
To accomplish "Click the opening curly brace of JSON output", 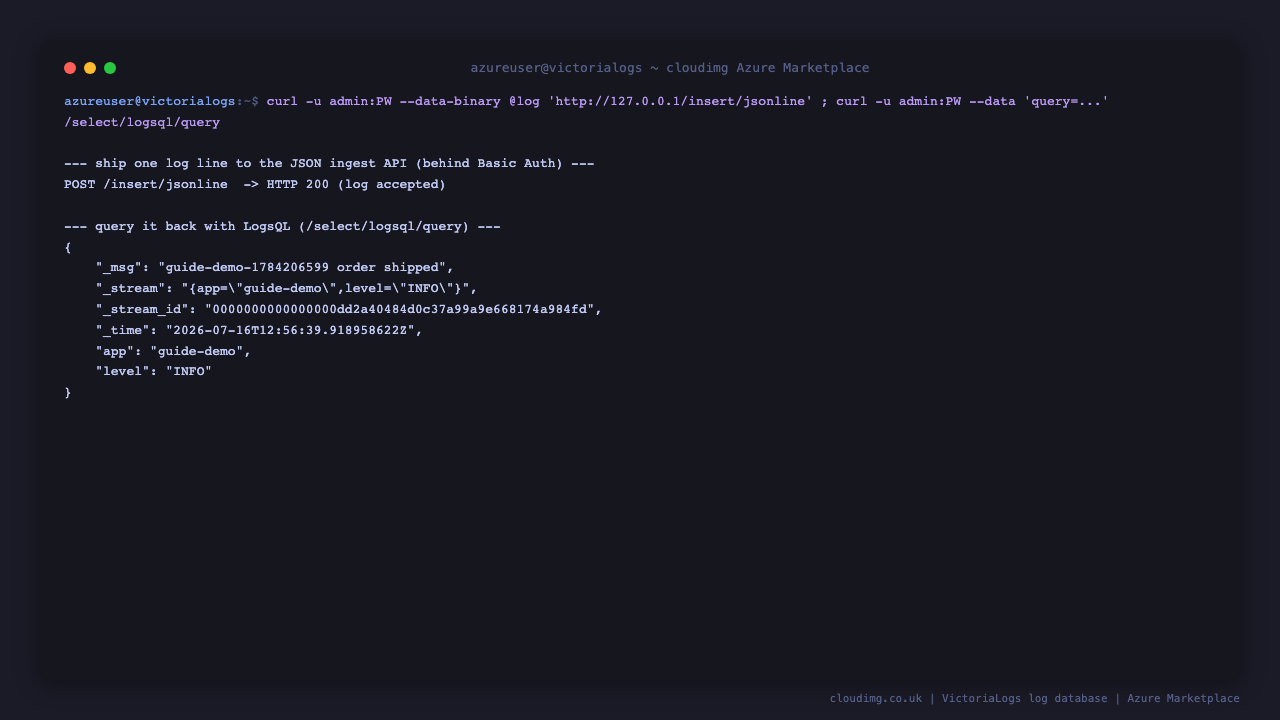I will coord(68,247).
